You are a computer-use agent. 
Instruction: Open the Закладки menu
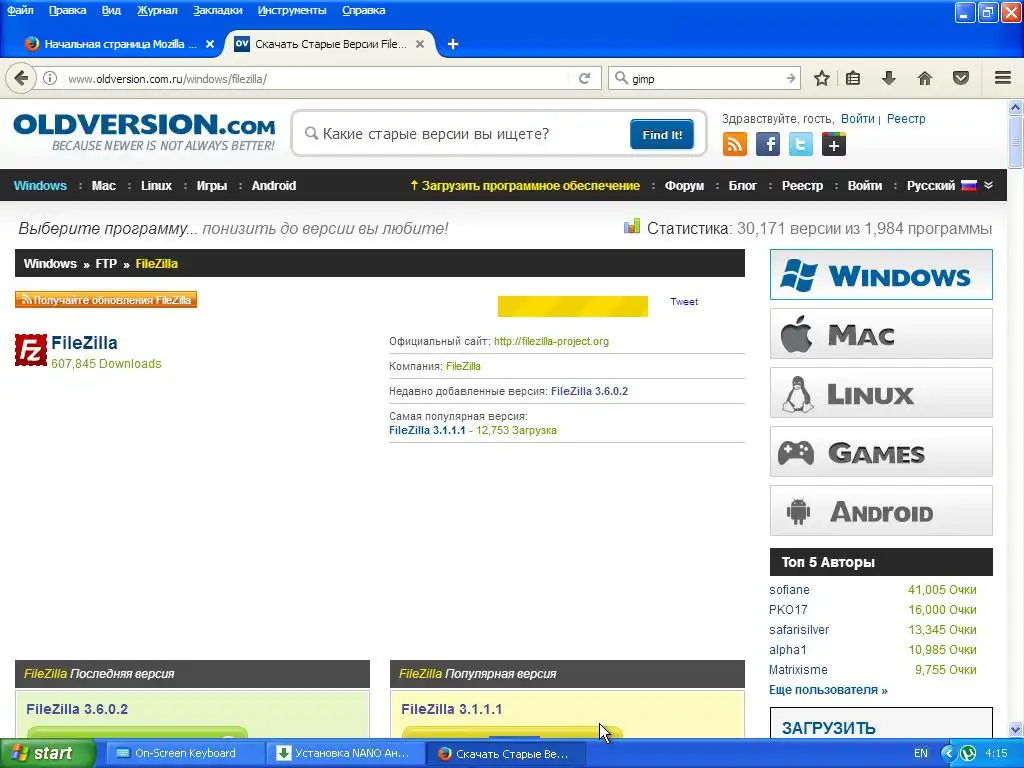(x=217, y=10)
